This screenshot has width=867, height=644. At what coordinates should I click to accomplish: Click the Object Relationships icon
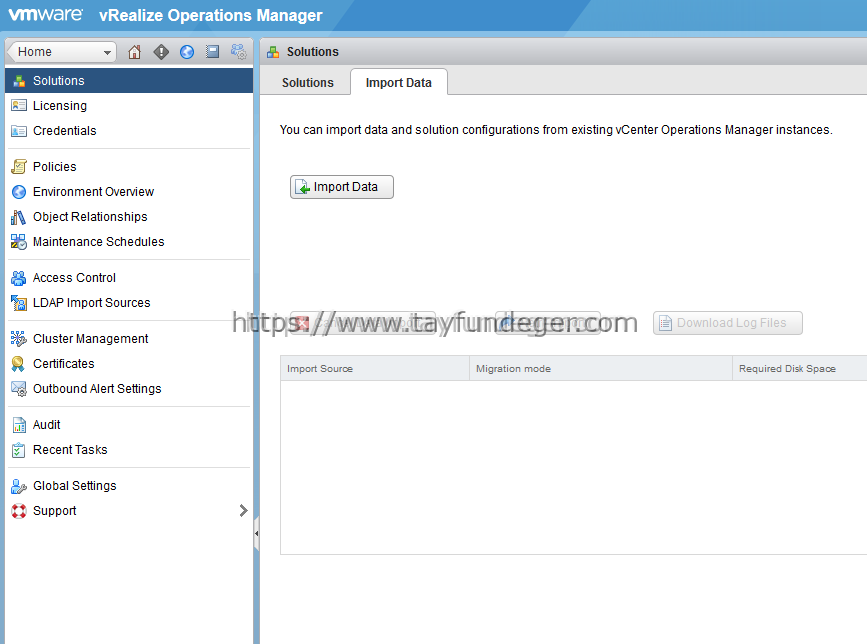click(x=19, y=217)
